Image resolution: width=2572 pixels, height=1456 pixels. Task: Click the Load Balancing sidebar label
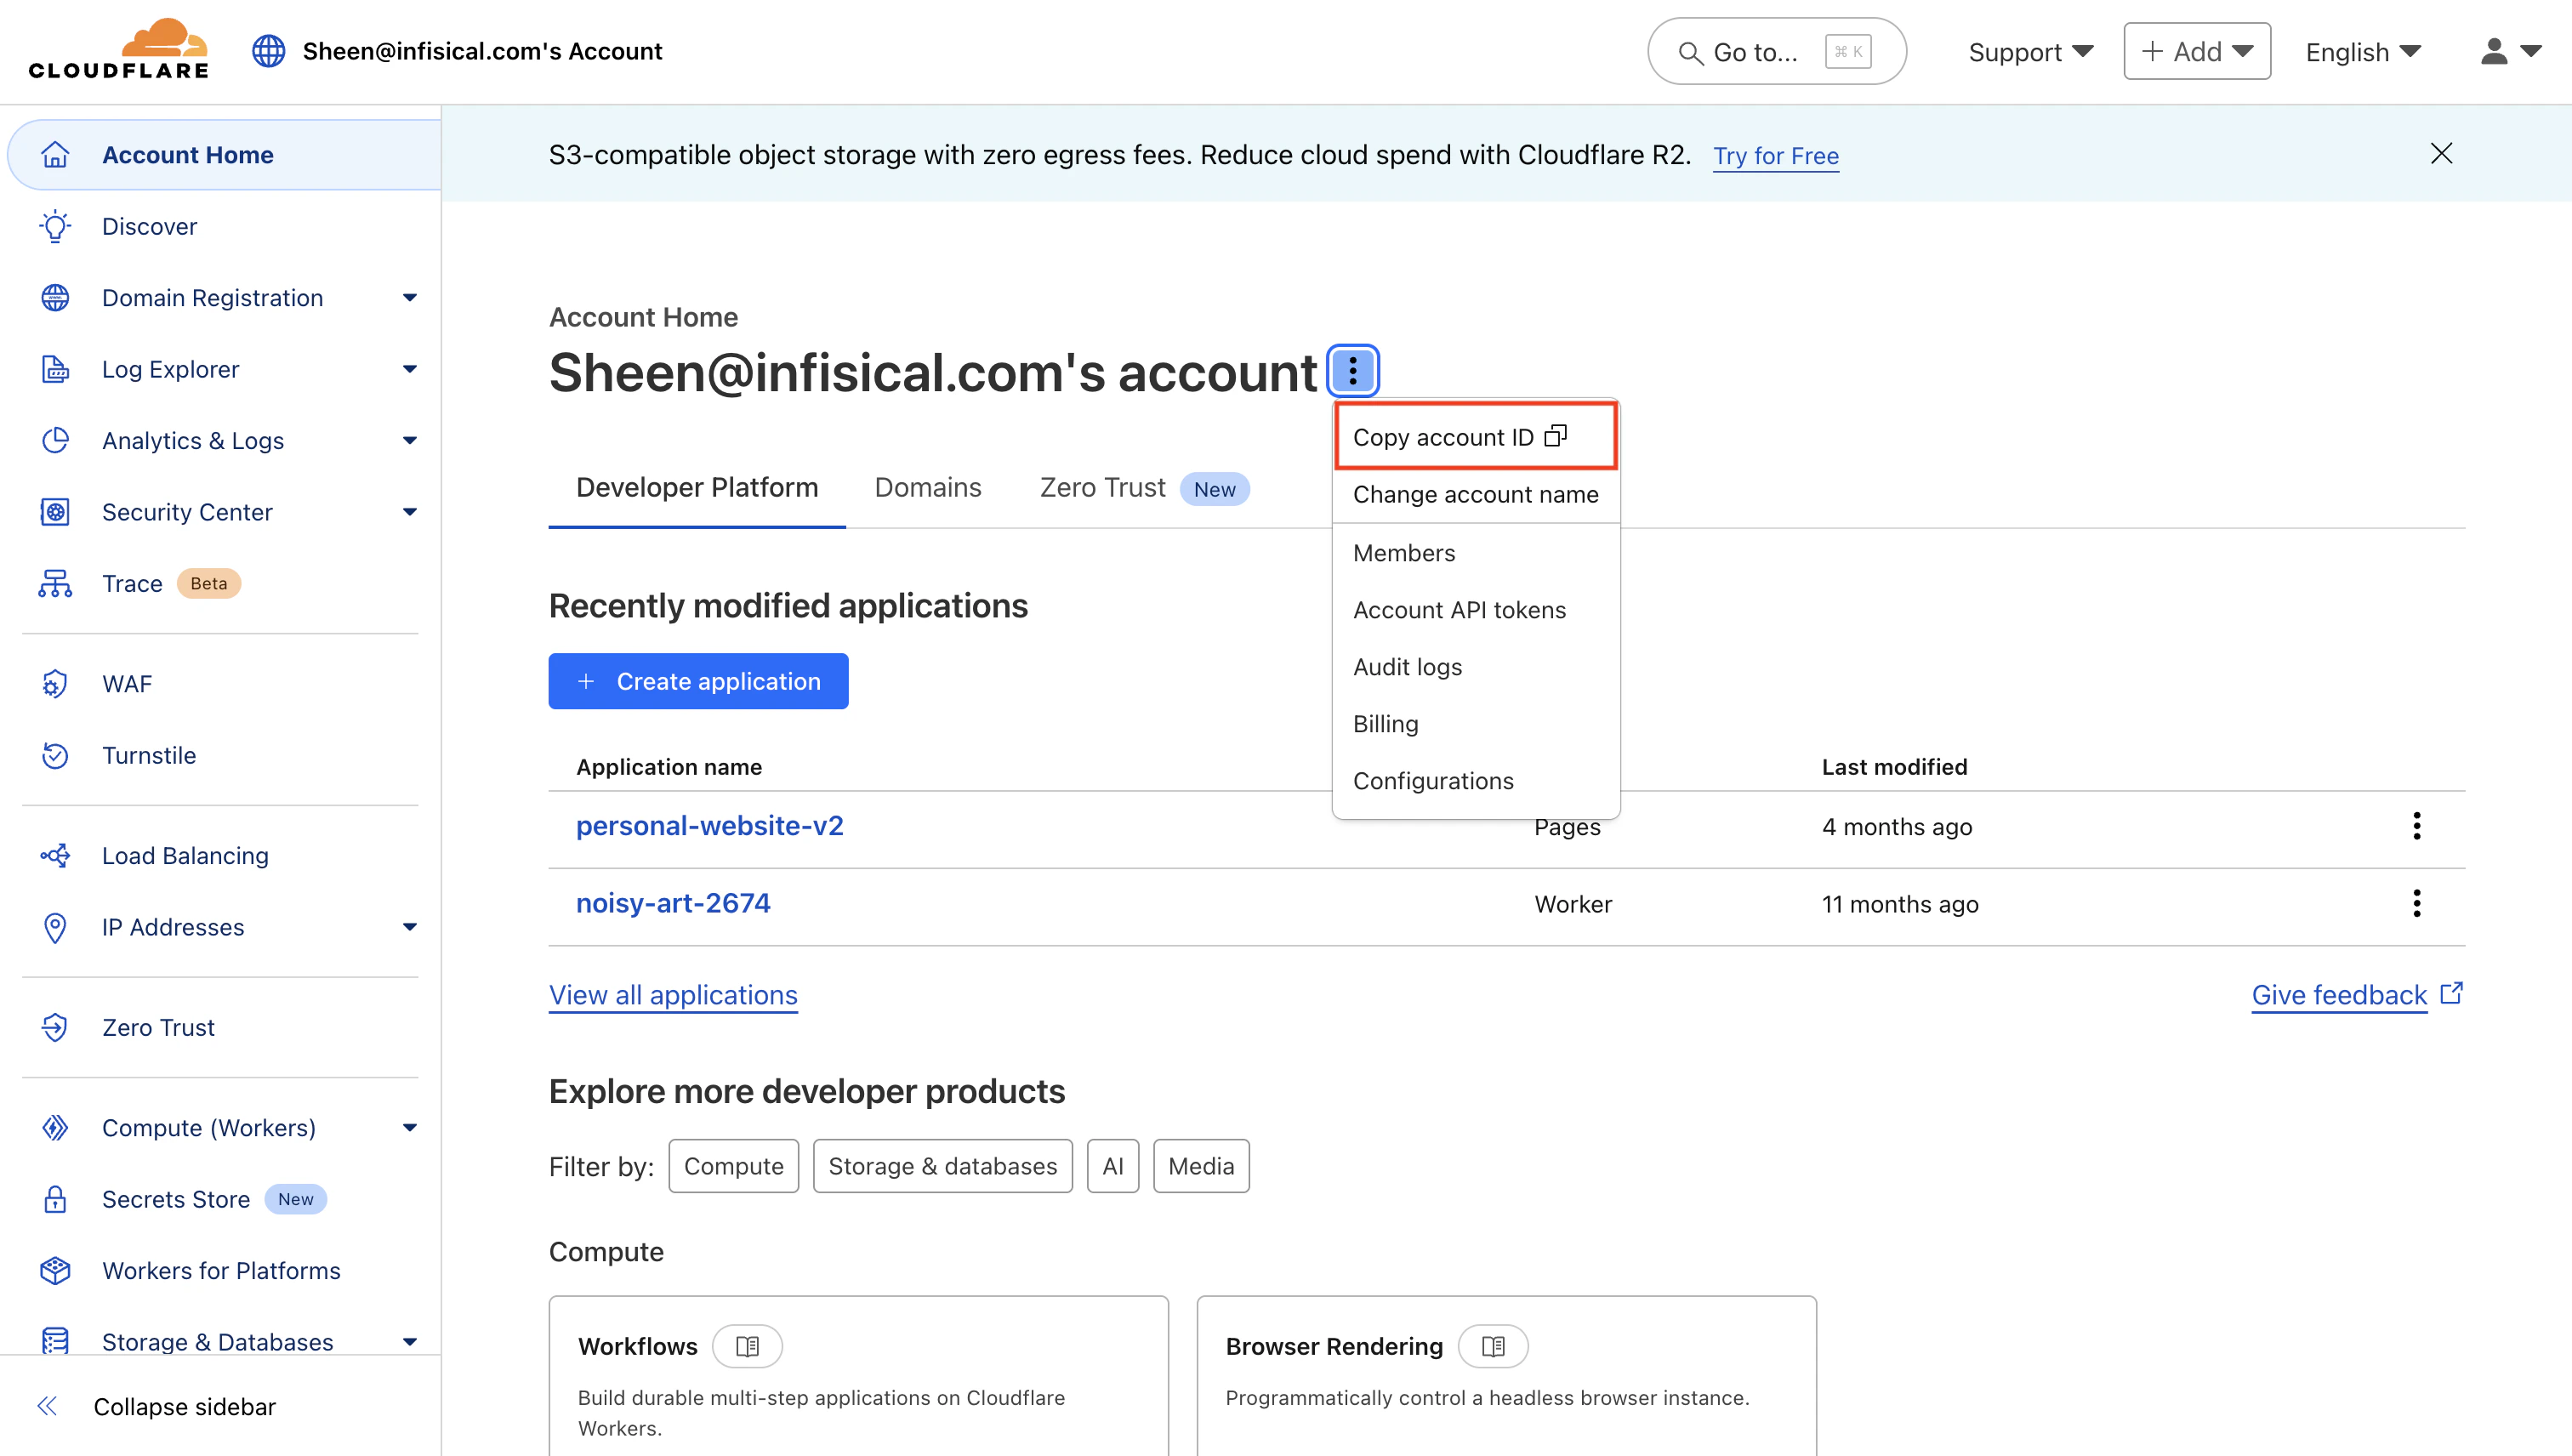185,856
